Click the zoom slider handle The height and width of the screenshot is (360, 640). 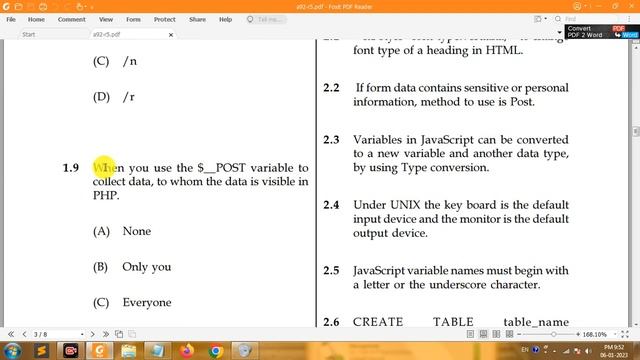[553, 334]
